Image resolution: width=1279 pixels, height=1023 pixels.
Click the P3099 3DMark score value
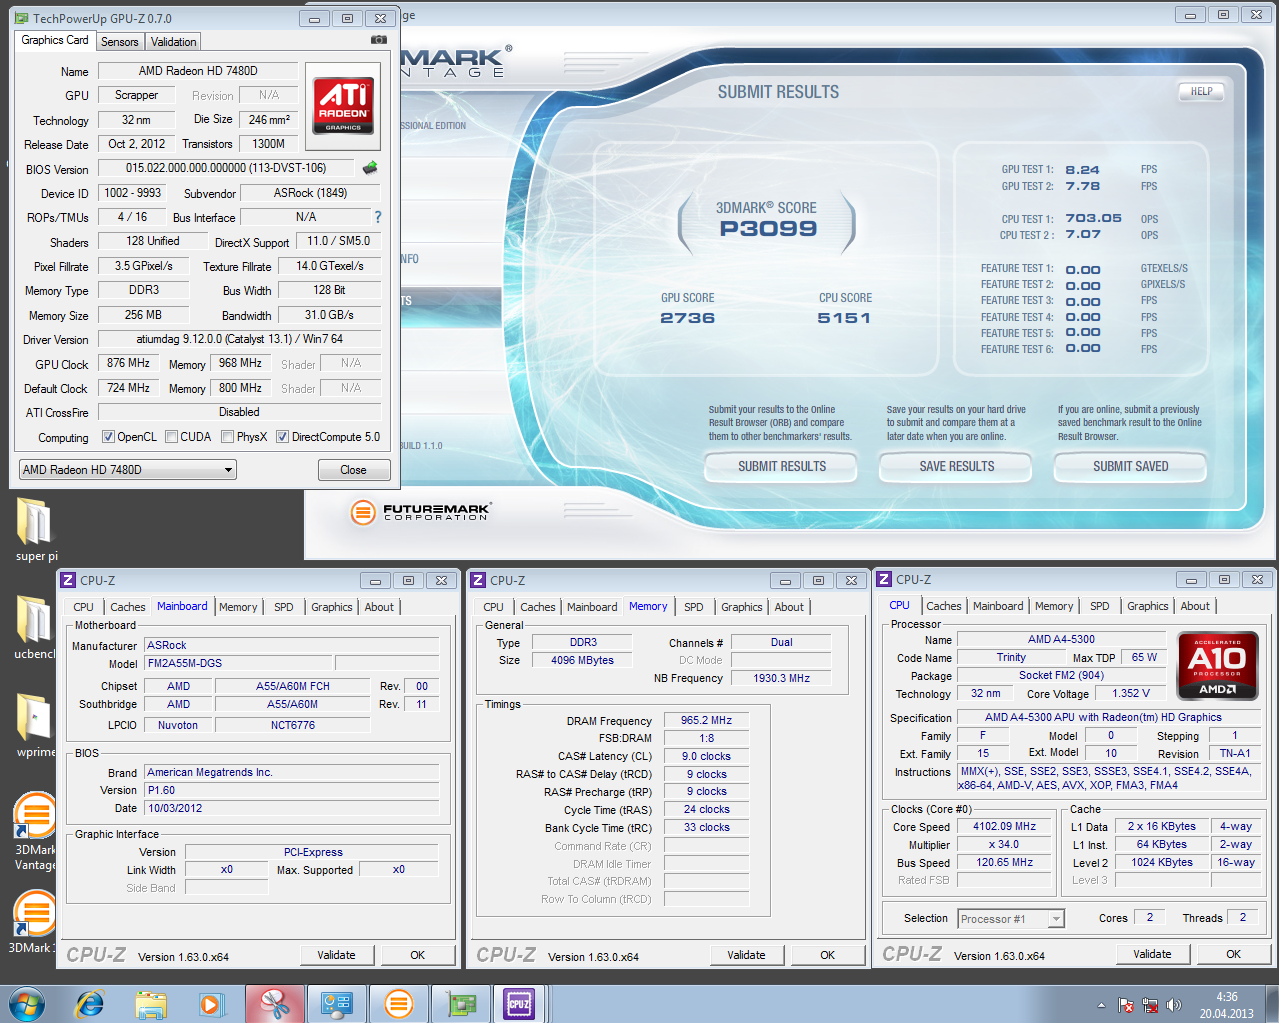(x=768, y=229)
